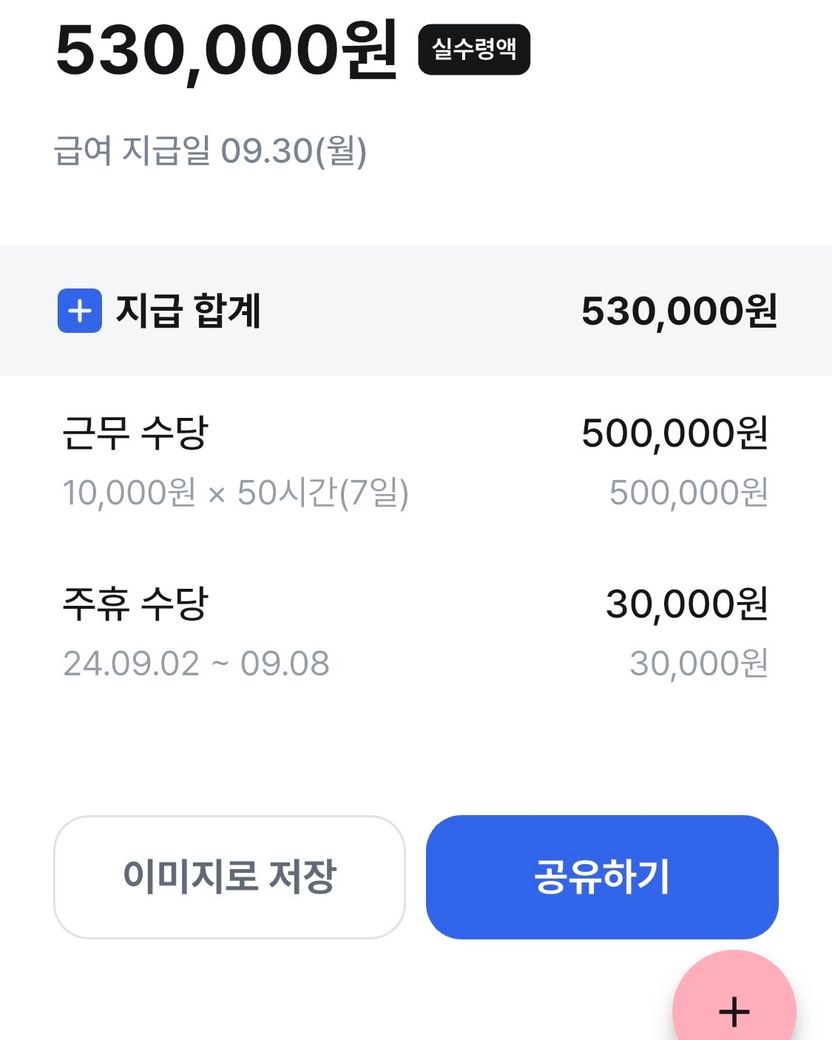Click the gray 500,000원 sub-amount
This screenshot has height=1040, width=832.
(689, 492)
